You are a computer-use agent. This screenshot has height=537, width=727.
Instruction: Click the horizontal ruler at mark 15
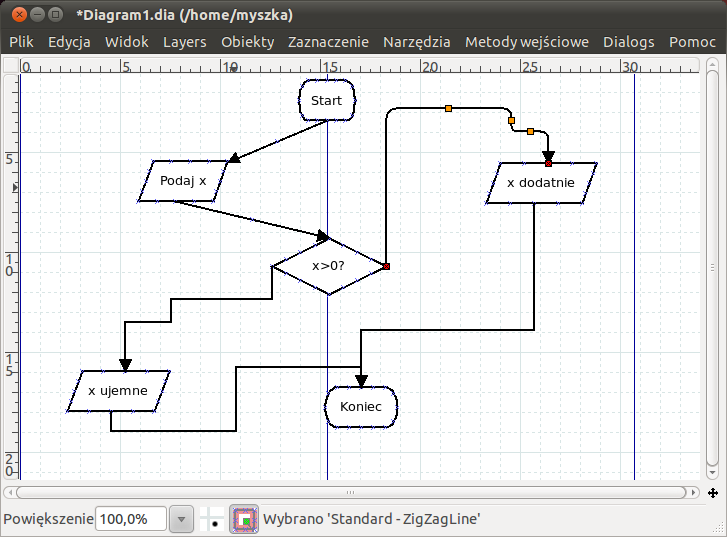329,67
